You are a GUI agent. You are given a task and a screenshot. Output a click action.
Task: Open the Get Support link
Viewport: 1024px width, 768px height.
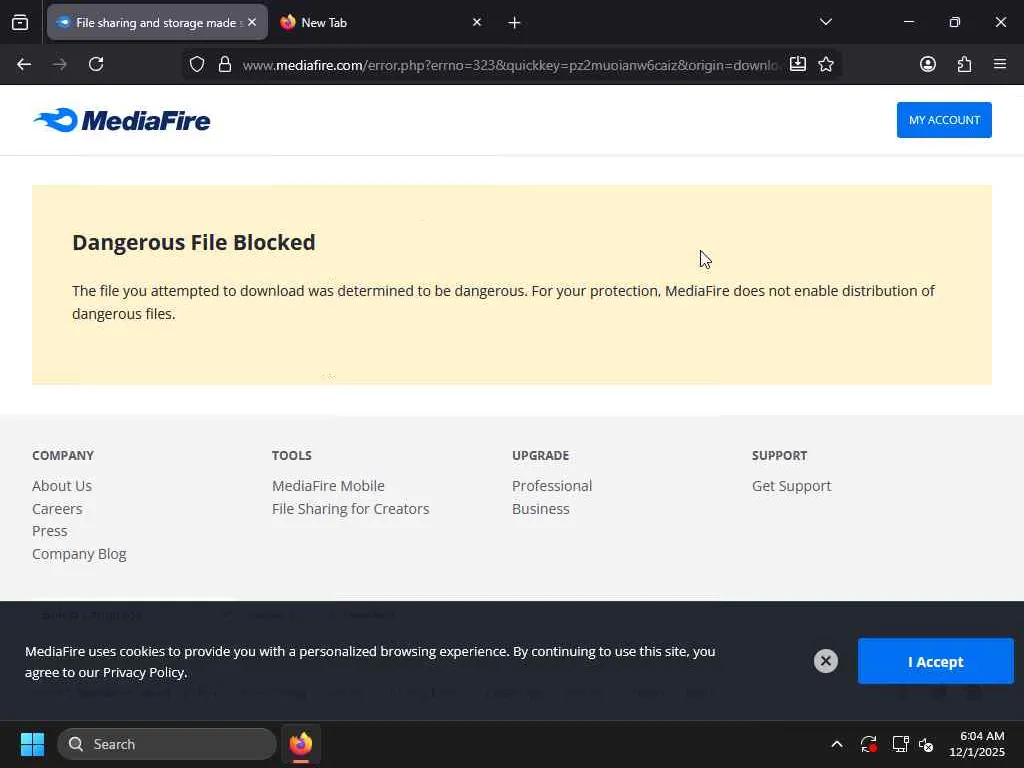(792, 486)
